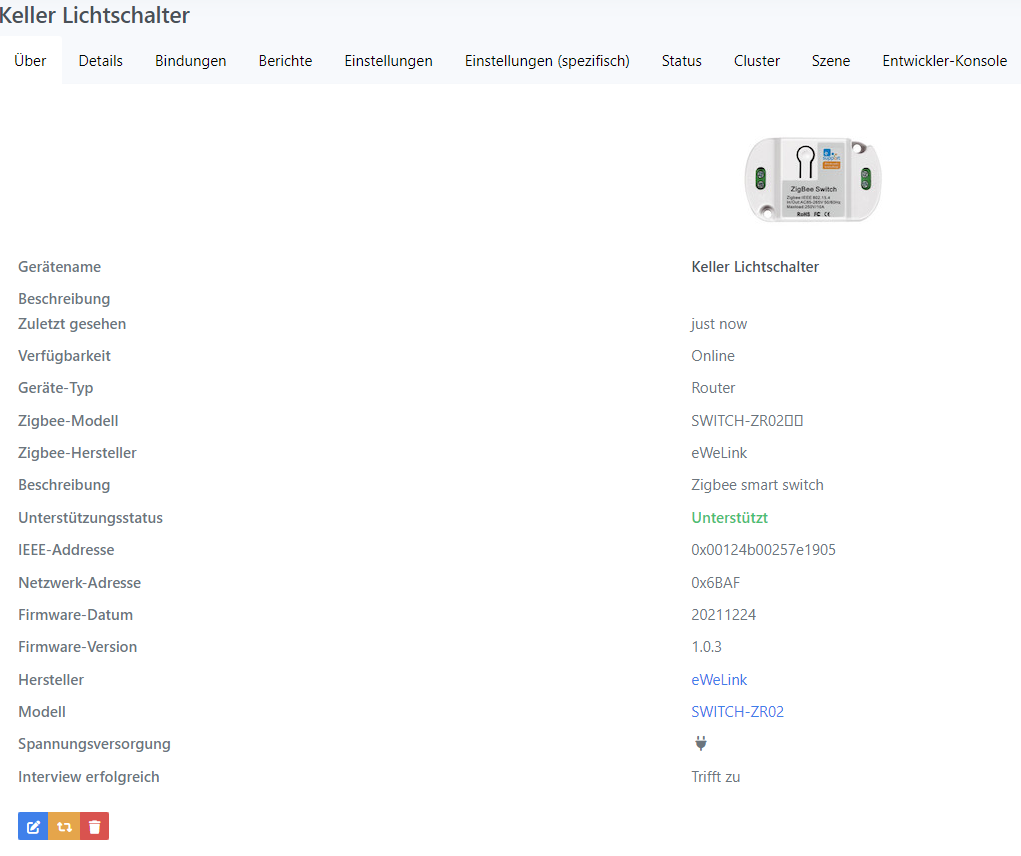Viewport: 1021px width, 856px height.
Task: Click the IEEE address value 0x00124b00257e1905
Action: click(x=763, y=550)
